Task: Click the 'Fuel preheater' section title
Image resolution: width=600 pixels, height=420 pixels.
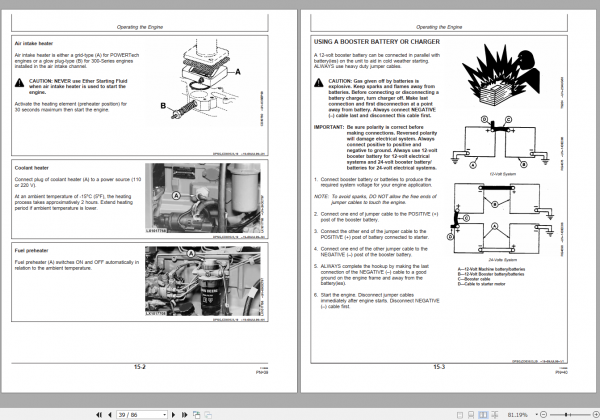Action: coord(31,251)
